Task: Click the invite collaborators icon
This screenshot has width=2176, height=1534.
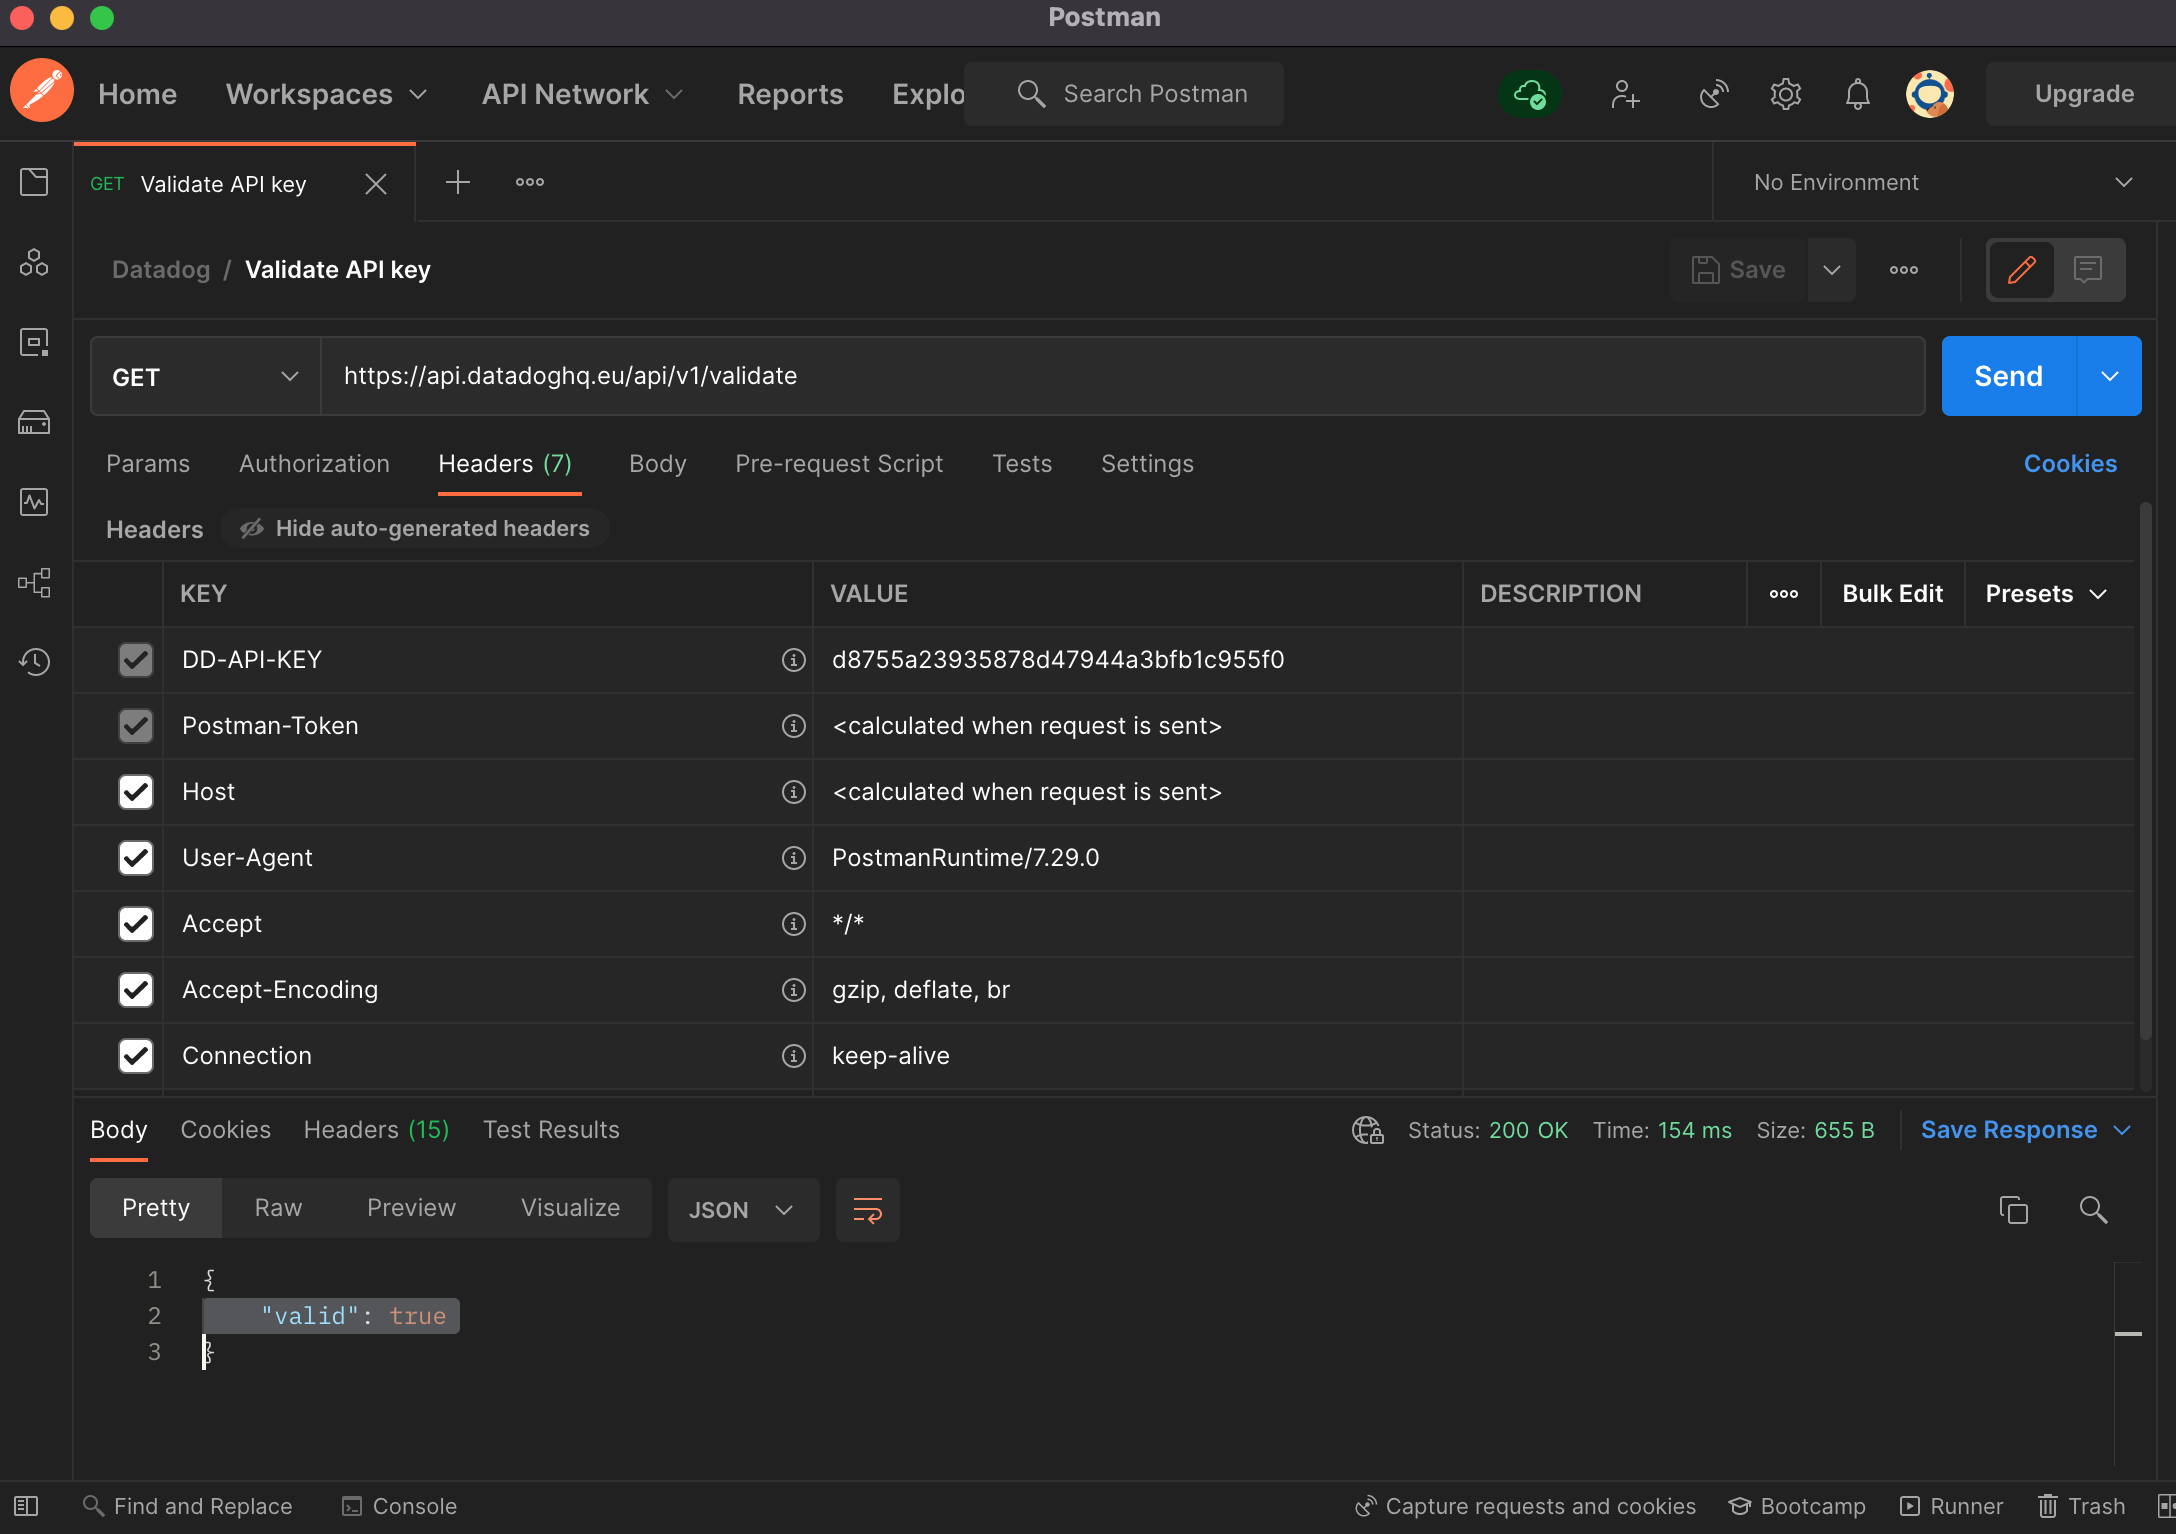Action: pyautogui.click(x=1625, y=94)
